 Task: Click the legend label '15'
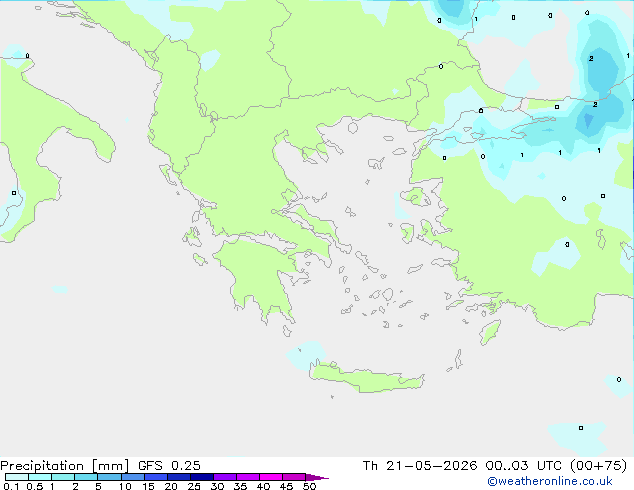148,486
